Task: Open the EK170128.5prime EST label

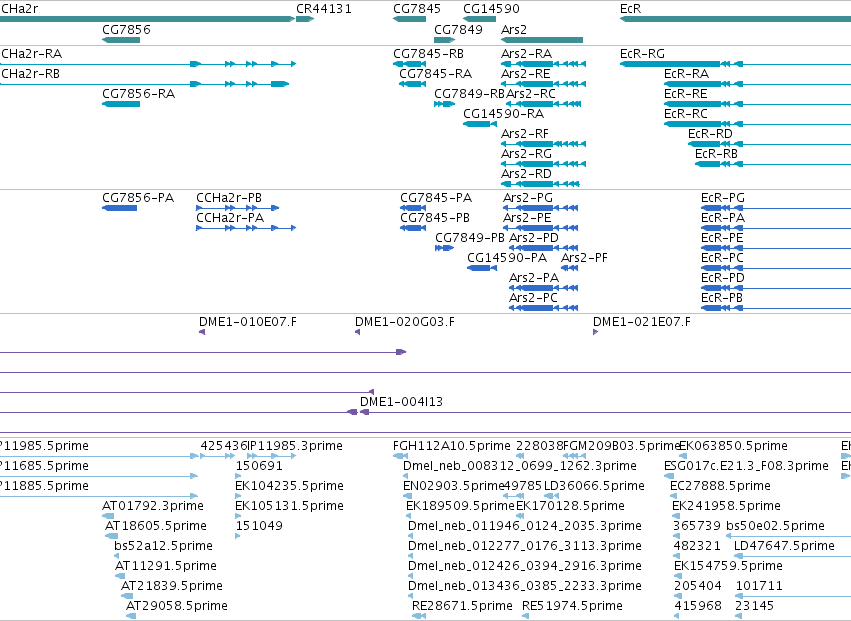Action: tap(570, 506)
